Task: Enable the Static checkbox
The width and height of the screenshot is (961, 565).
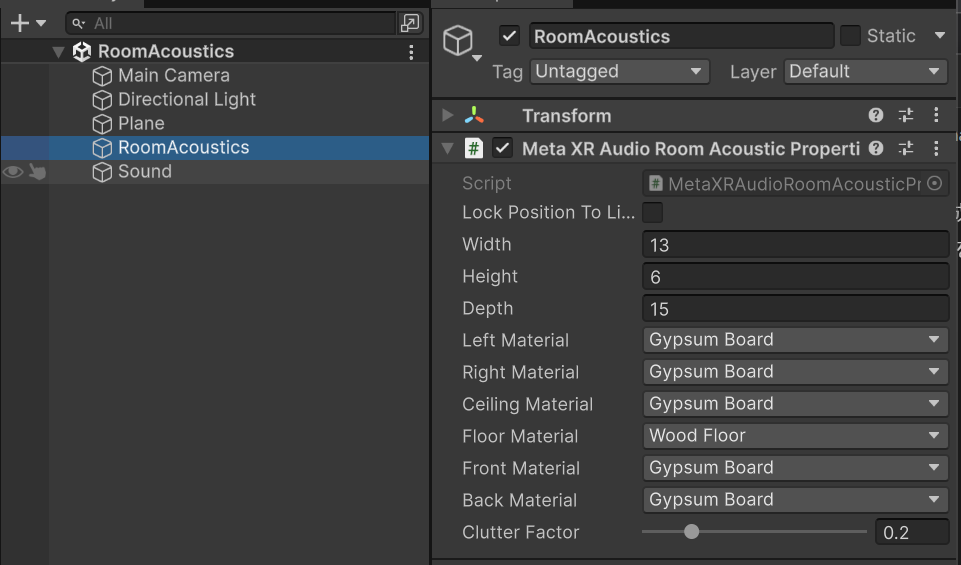Action: click(x=850, y=36)
